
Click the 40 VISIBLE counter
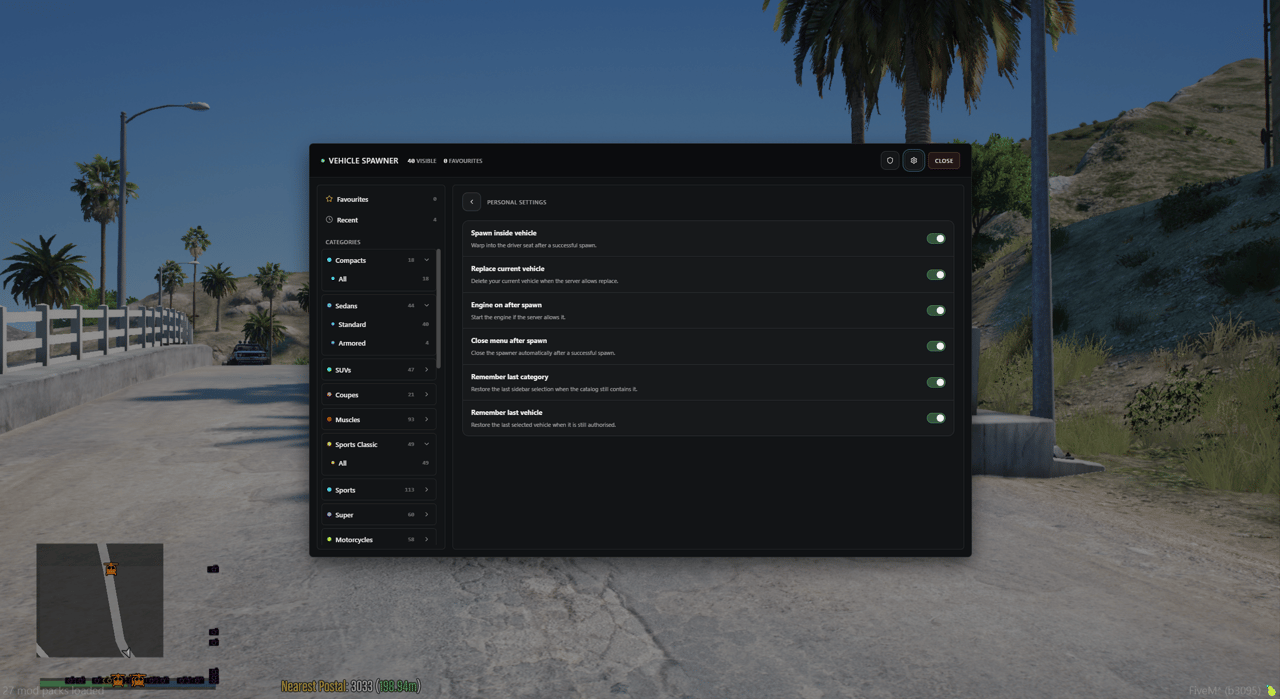[x=422, y=161]
